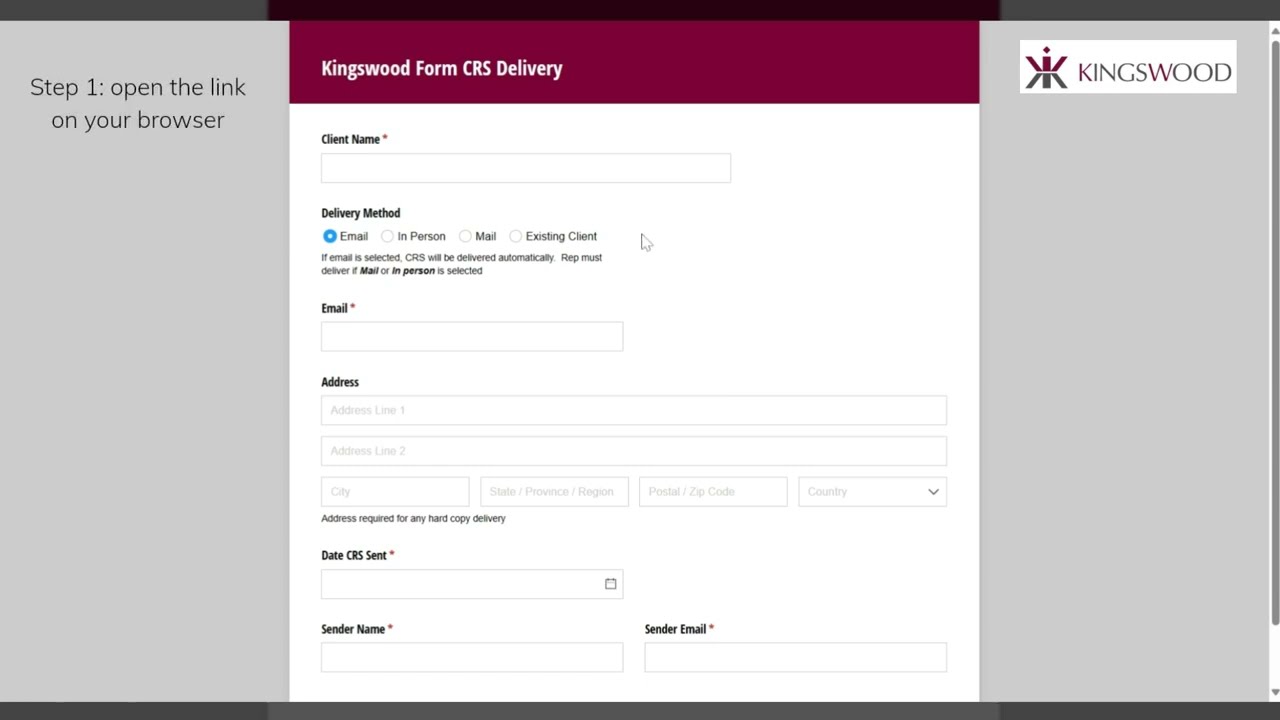Click the Kingswood Form CRS Delivery heading
The width and height of the screenshot is (1280, 720).
pos(442,68)
